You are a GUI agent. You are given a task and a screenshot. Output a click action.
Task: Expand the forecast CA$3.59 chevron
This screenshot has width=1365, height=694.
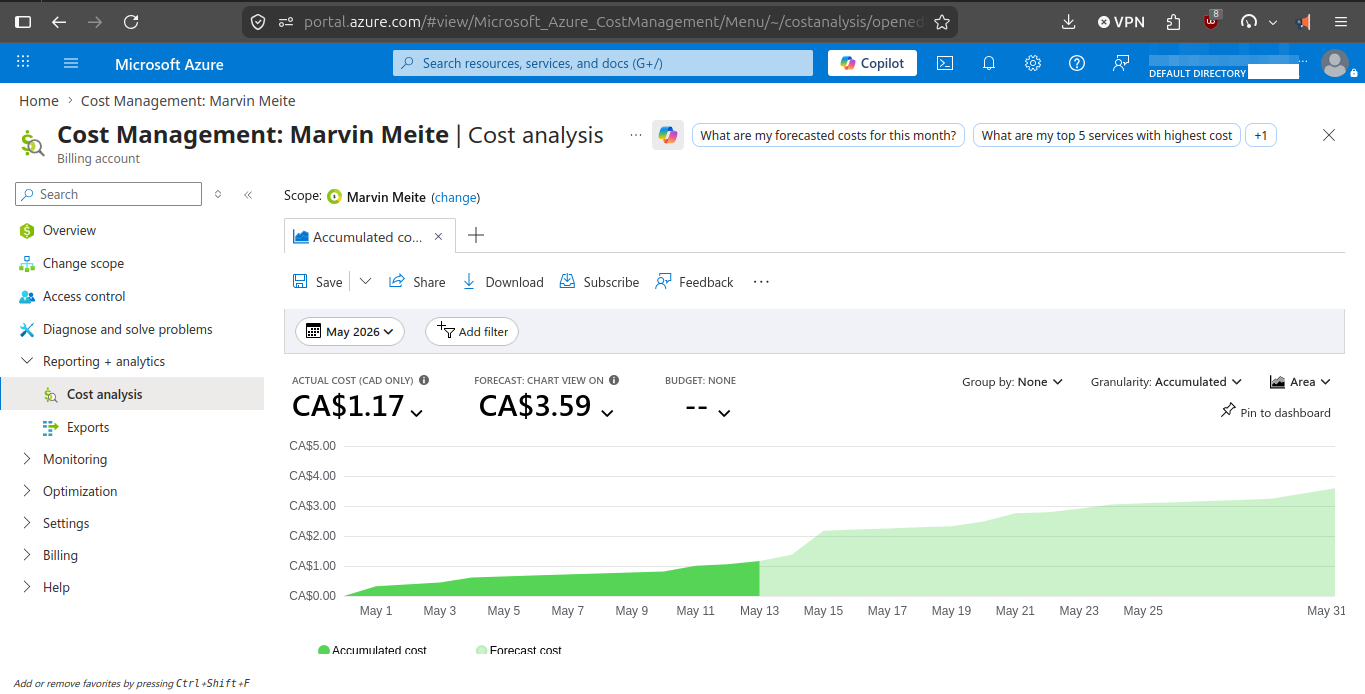point(606,412)
